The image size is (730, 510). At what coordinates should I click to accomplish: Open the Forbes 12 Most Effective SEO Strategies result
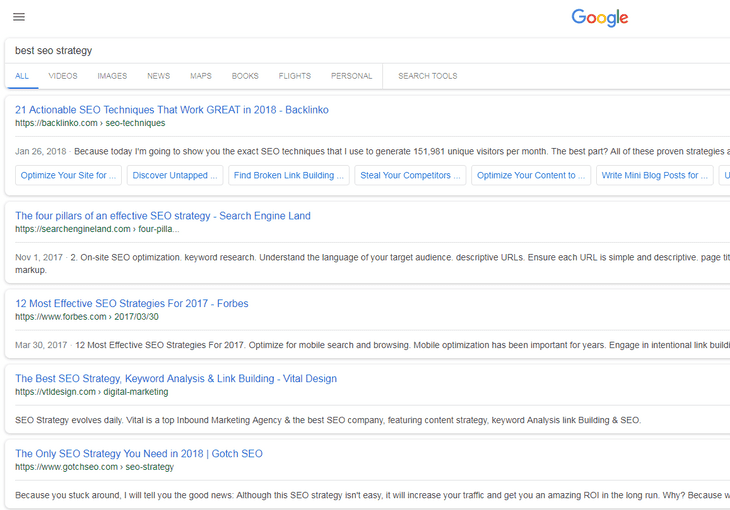(132, 304)
